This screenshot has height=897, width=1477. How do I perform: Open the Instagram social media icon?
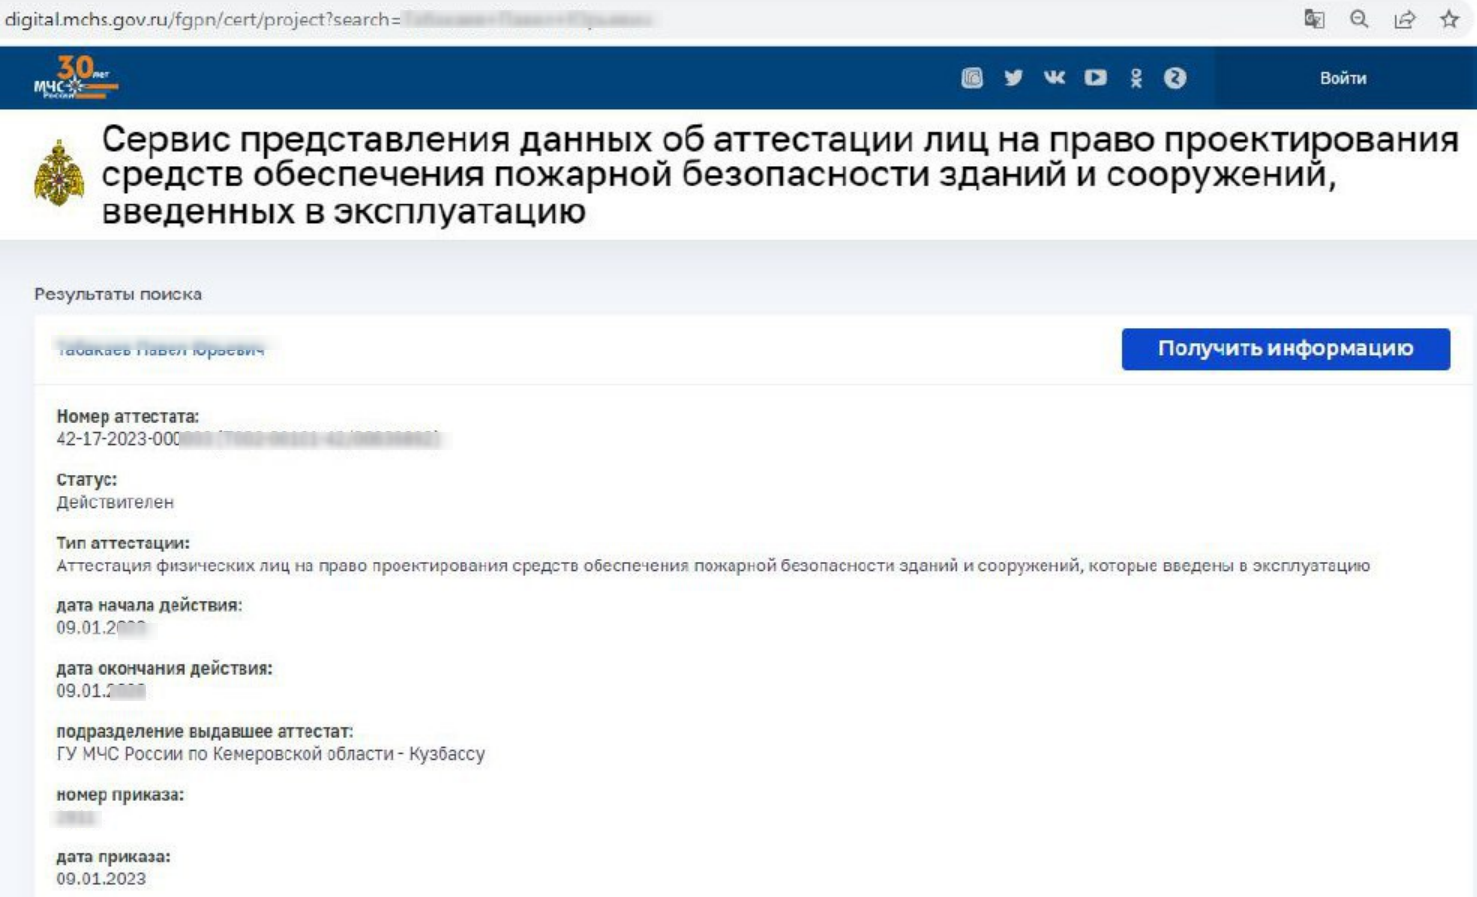972,78
